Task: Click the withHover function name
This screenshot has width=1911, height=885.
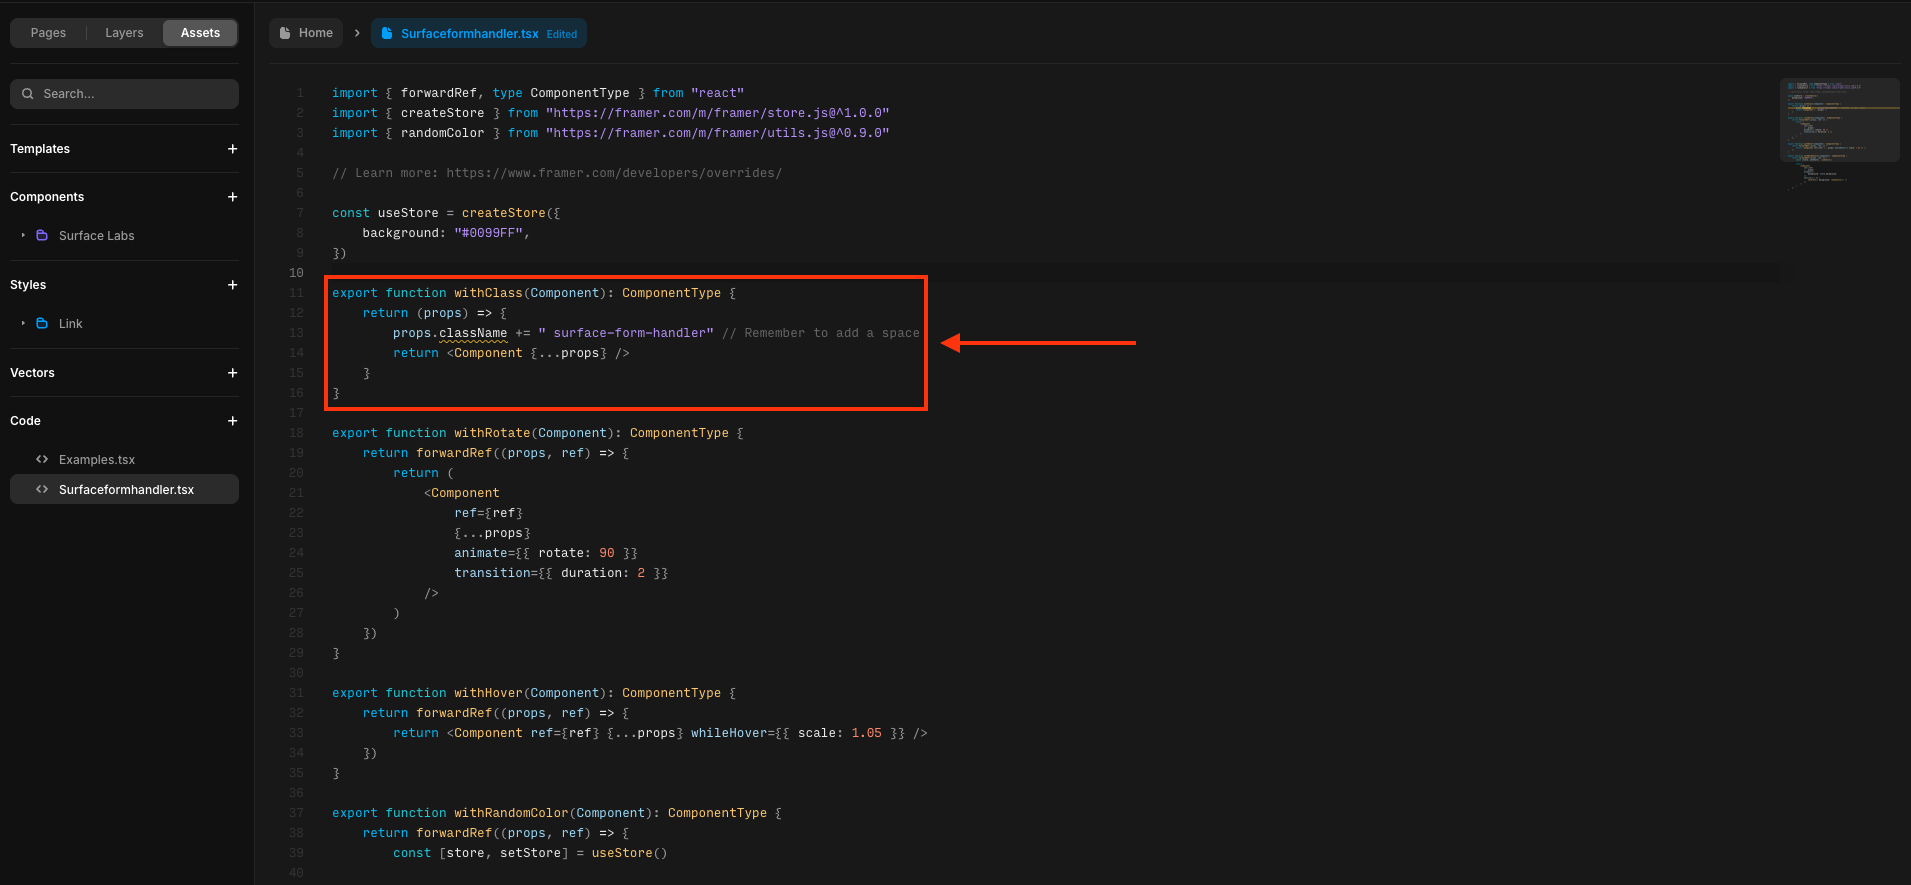Action: pos(488,693)
